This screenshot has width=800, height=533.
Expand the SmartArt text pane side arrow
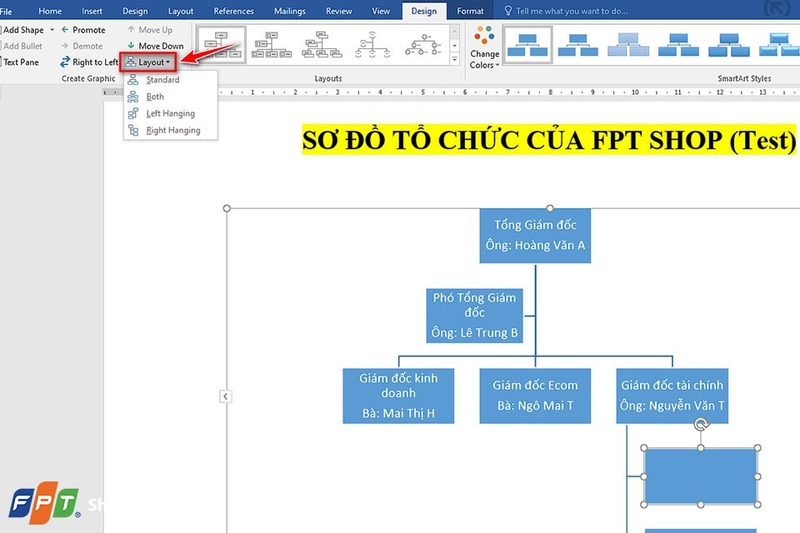coord(226,396)
